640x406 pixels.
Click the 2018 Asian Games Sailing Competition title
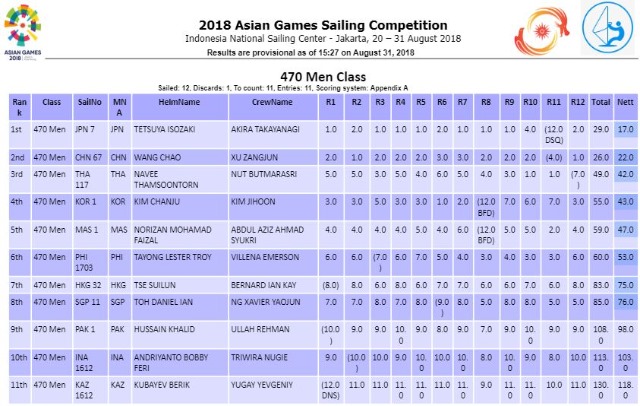pyautogui.click(x=322, y=23)
